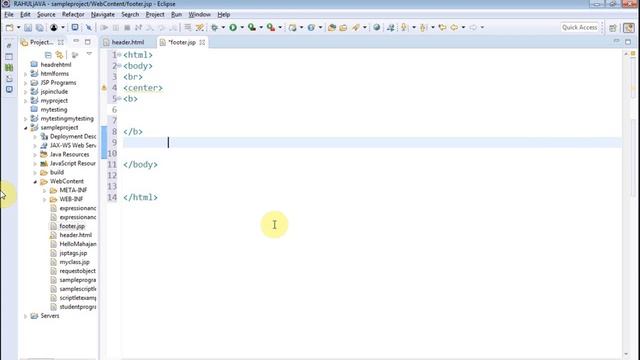Open the Refactor menu
640x360 pixels.
click(x=73, y=14)
